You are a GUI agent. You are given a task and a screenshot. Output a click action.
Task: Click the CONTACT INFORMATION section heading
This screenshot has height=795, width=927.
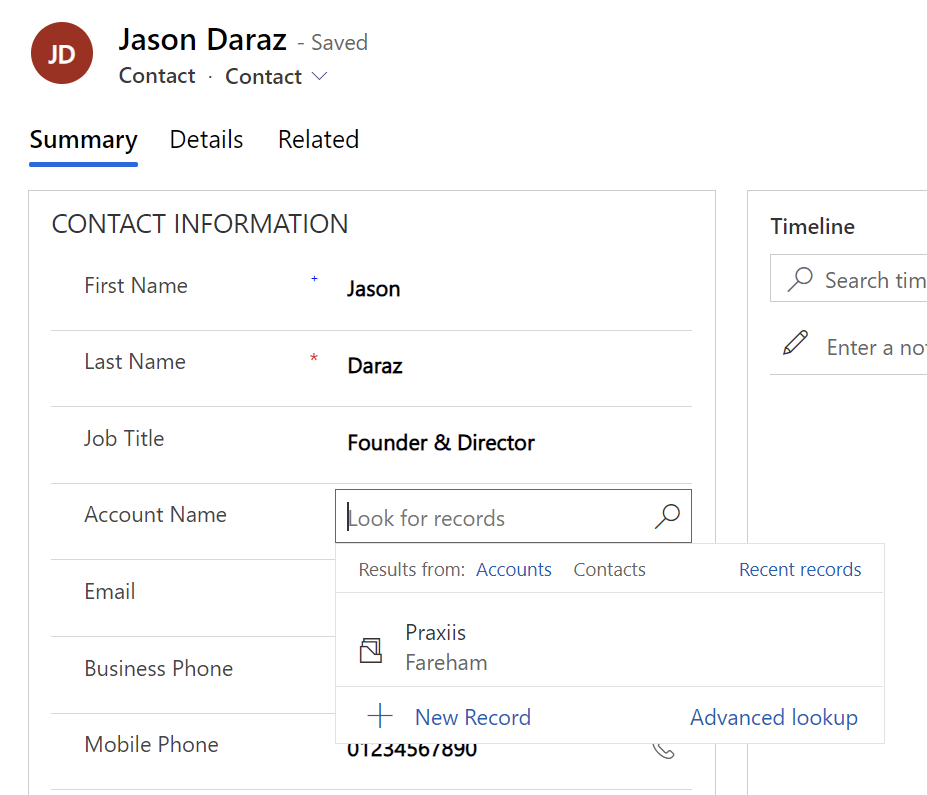[x=200, y=224]
